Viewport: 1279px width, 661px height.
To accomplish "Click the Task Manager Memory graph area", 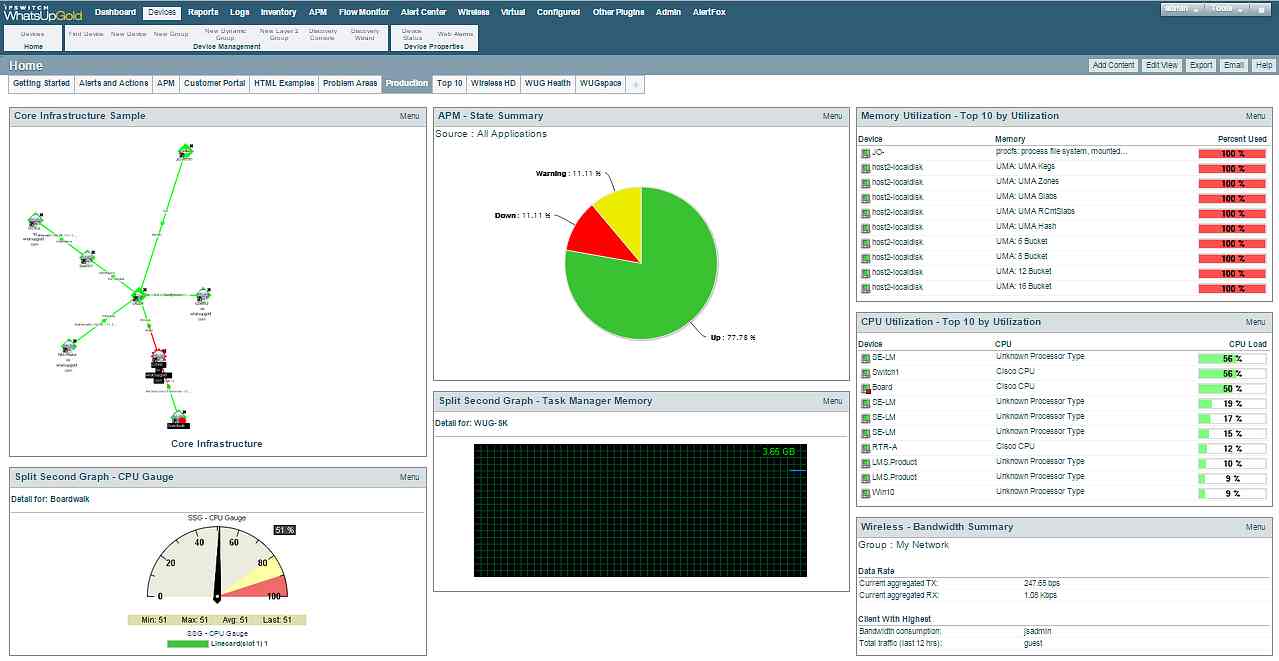I will pos(640,510).
